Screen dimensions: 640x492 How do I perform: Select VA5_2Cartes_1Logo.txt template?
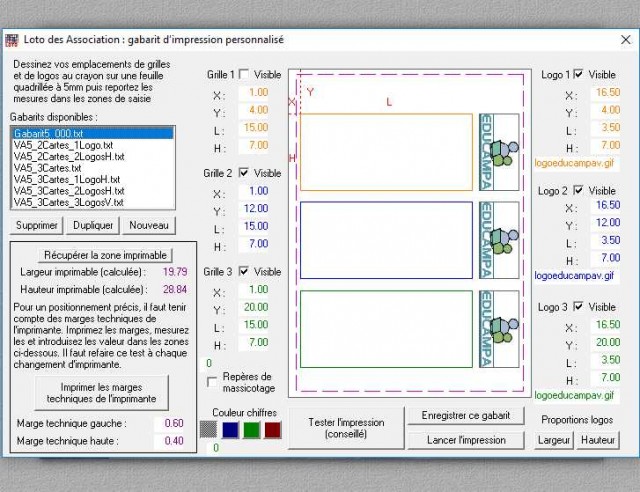64,146
